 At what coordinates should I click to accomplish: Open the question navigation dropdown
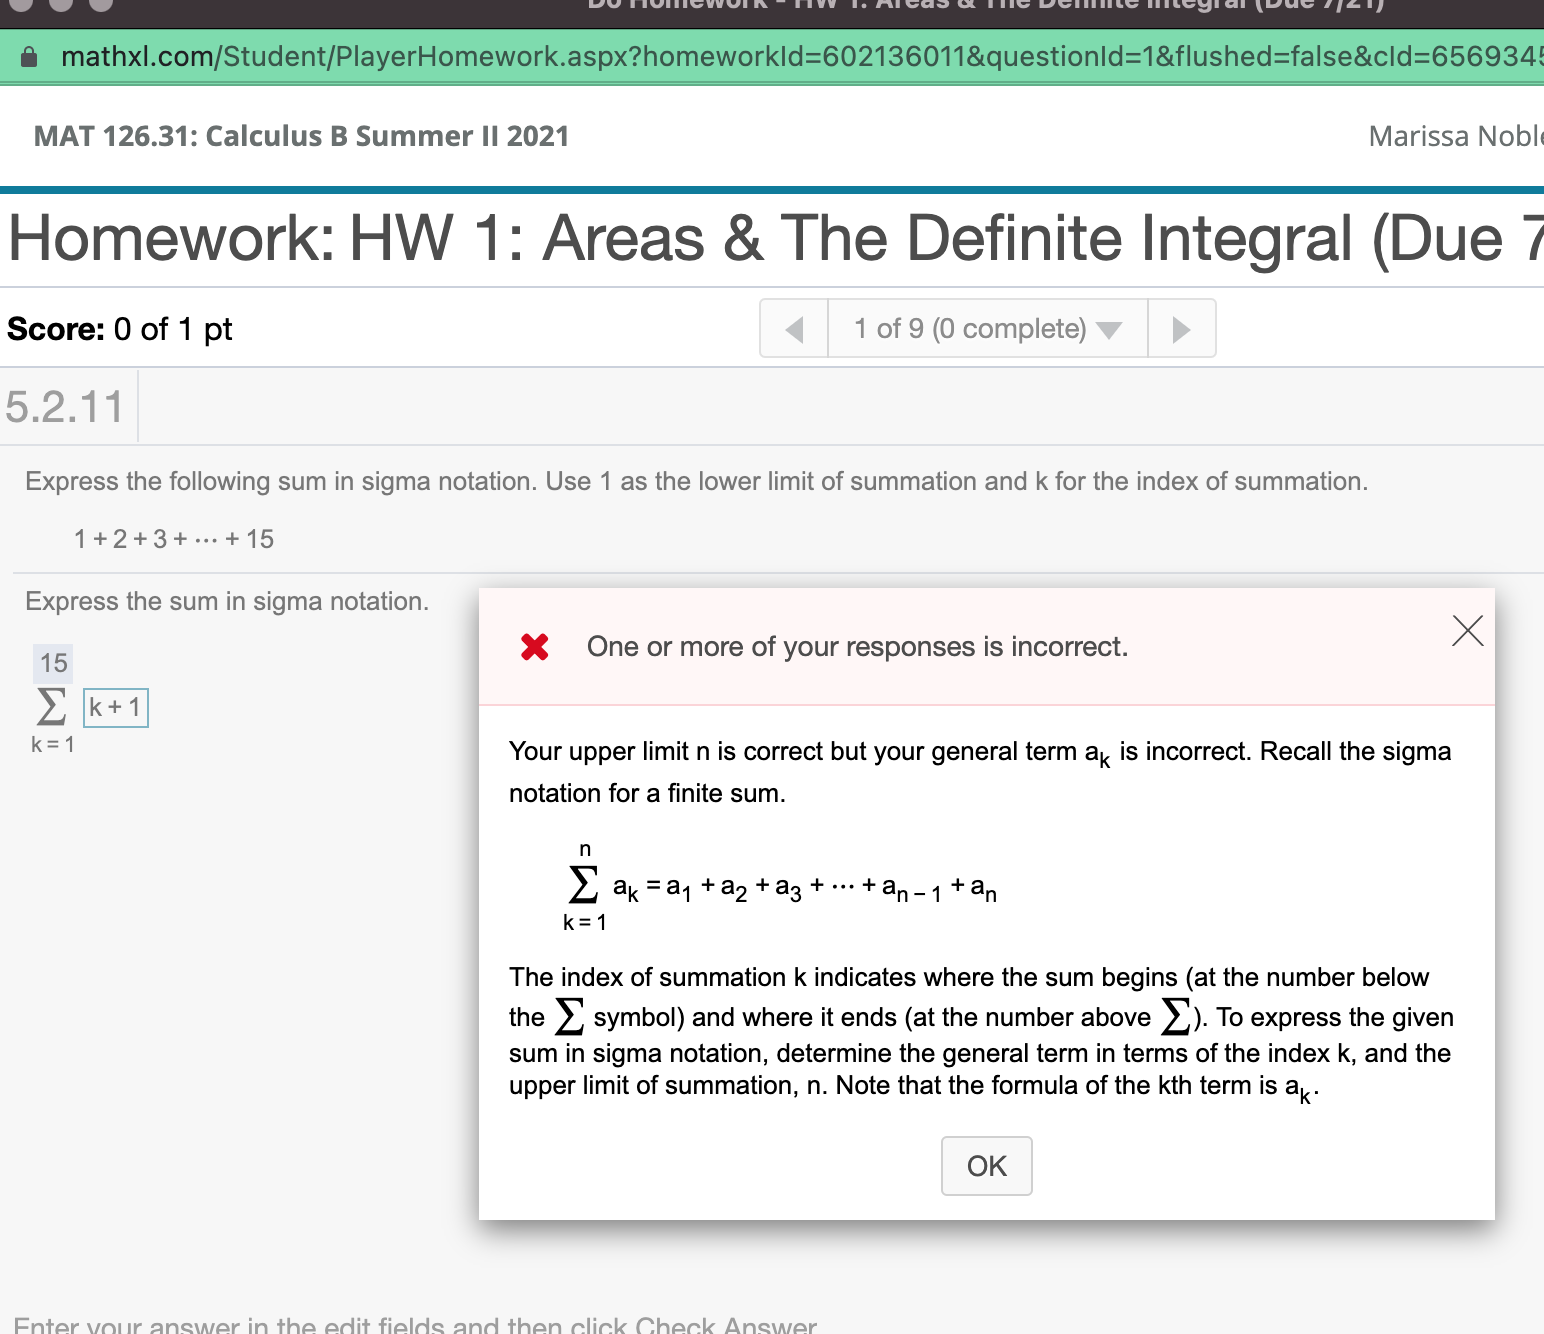[1109, 328]
